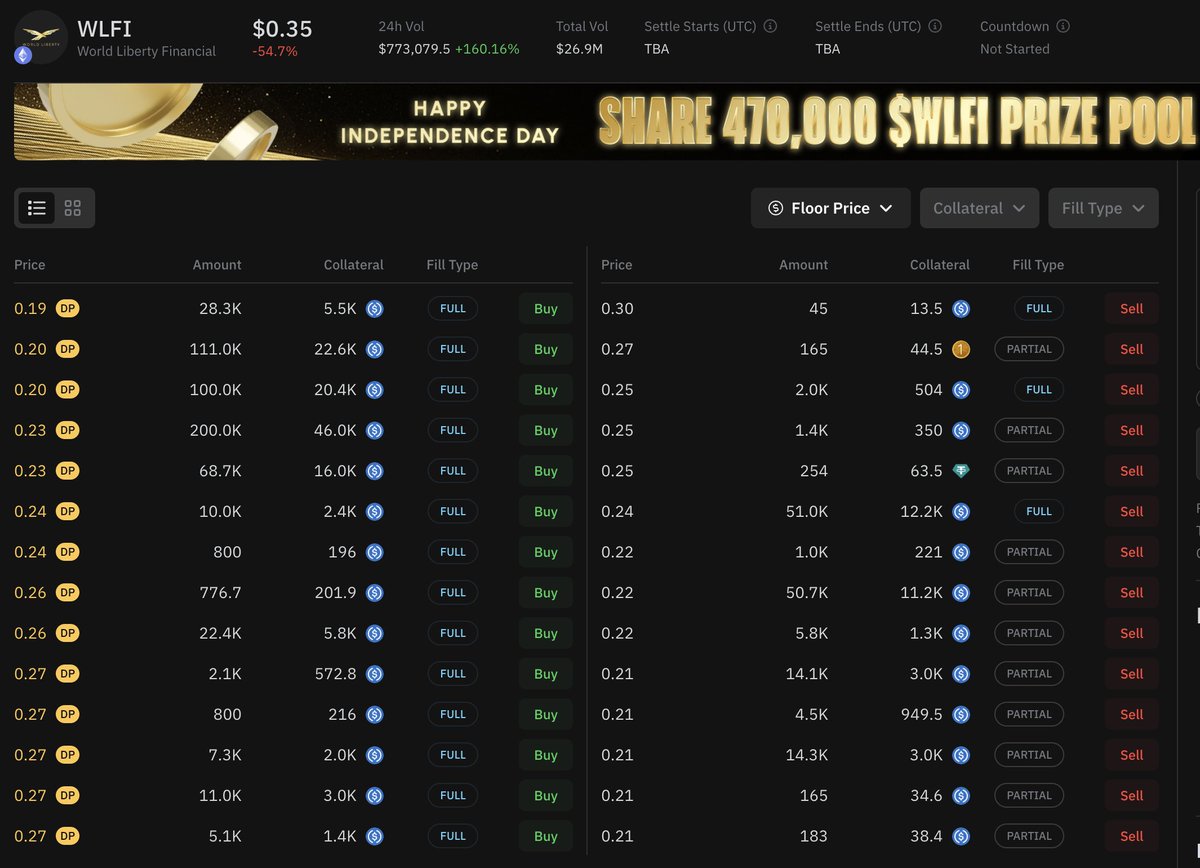The height and width of the screenshot is (868, 1200).
Task: Switch to grid view layout
Action: click(x=72, y=208)
